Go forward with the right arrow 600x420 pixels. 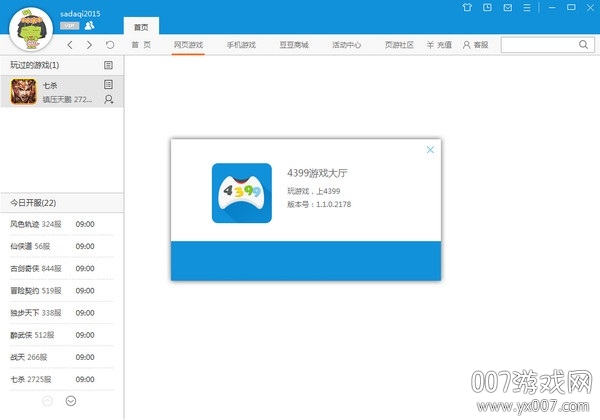pyautogui.click(x=89, y=45)
